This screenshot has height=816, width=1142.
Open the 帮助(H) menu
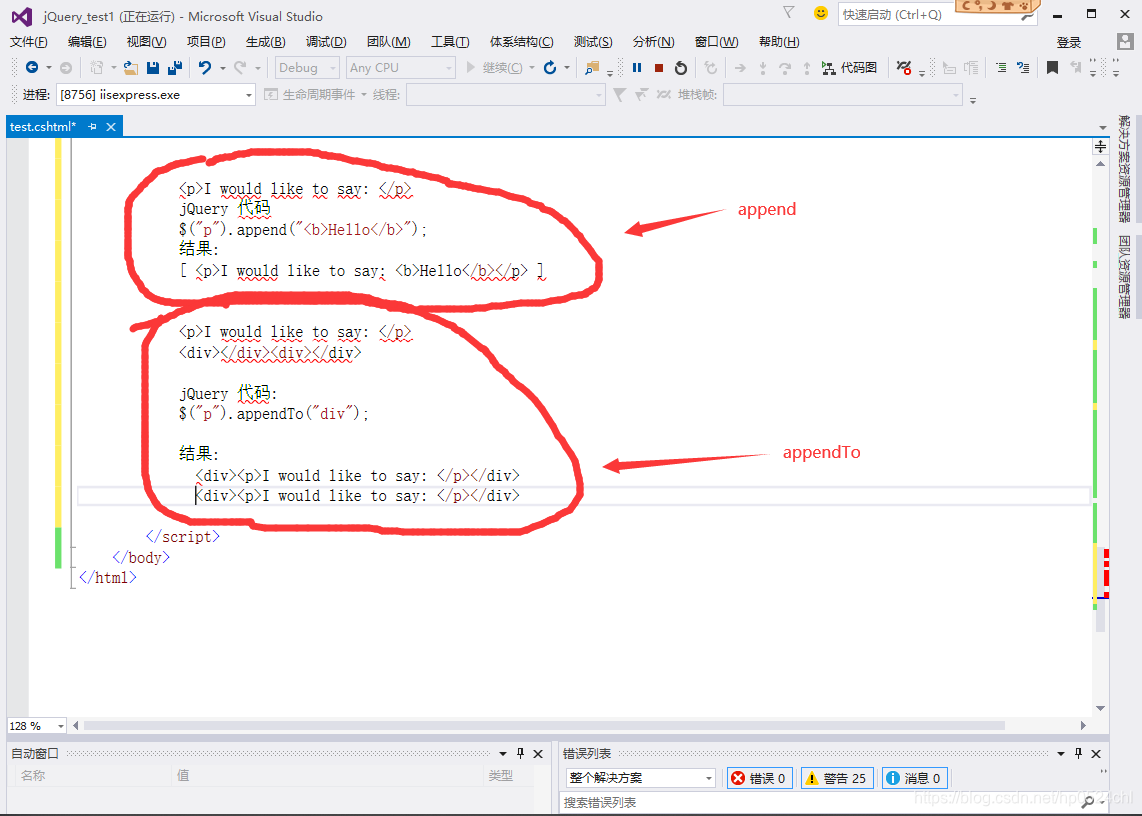tap(779, 42)
